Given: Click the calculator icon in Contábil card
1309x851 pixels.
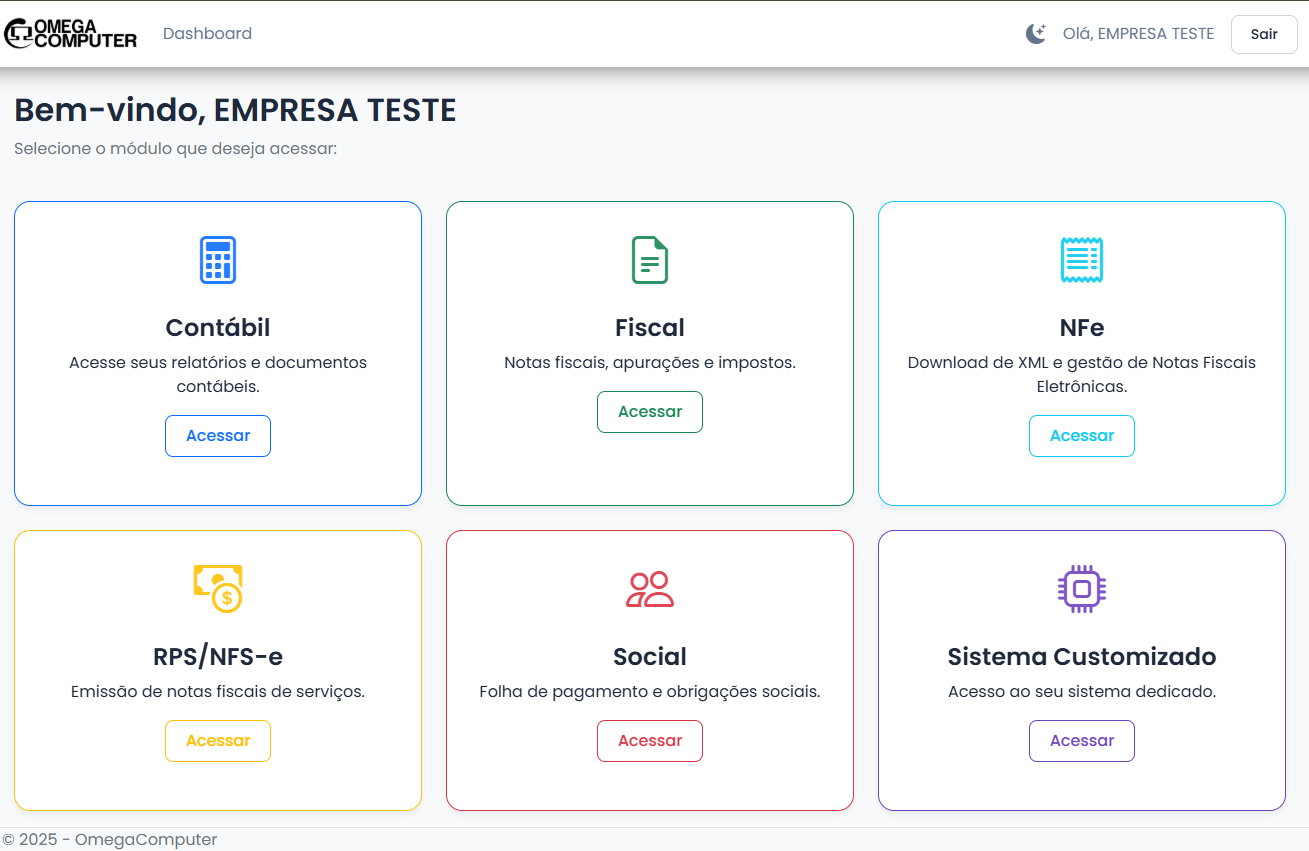Looking at the screenshot, I should (218, 260).
